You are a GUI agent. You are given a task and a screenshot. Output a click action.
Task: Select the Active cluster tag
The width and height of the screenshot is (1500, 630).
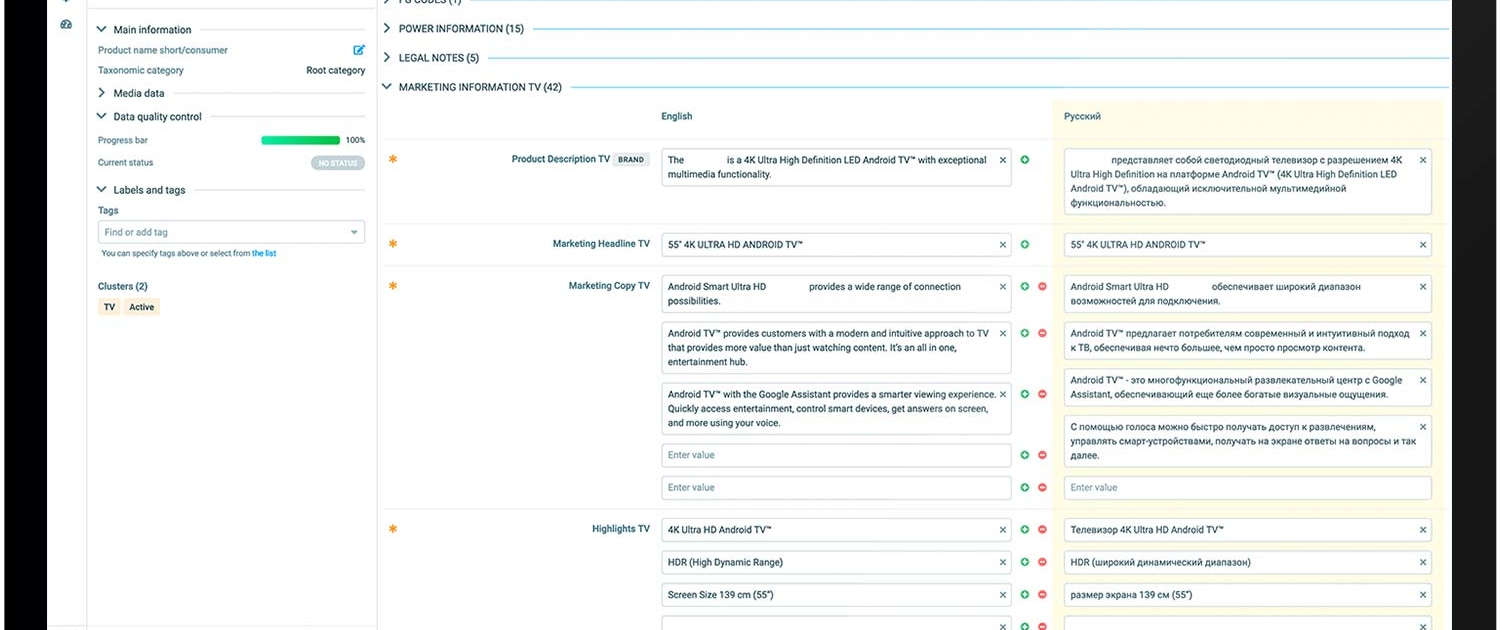(142, 307)
